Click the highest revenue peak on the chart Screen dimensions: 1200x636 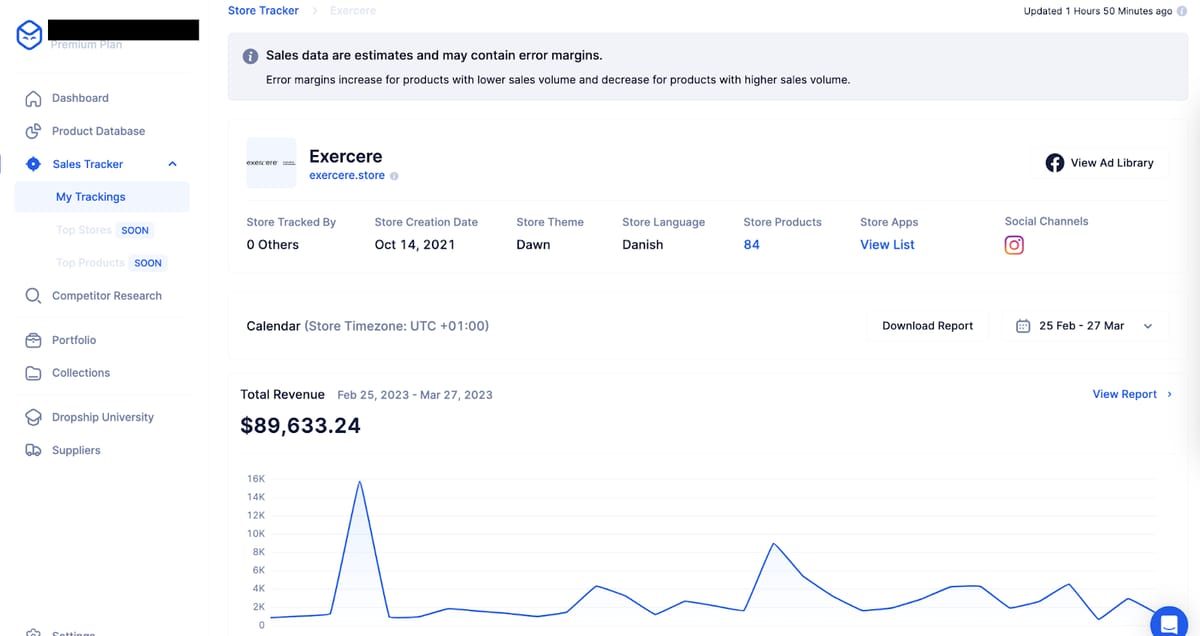[359, 481]
